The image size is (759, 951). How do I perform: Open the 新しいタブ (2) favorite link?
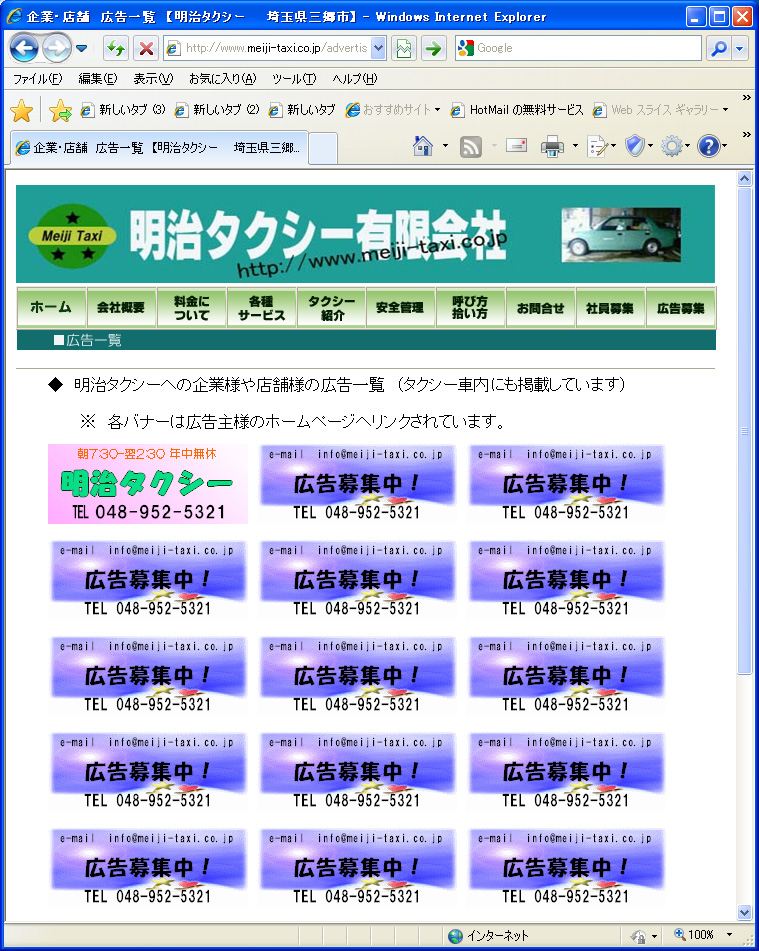217,110
